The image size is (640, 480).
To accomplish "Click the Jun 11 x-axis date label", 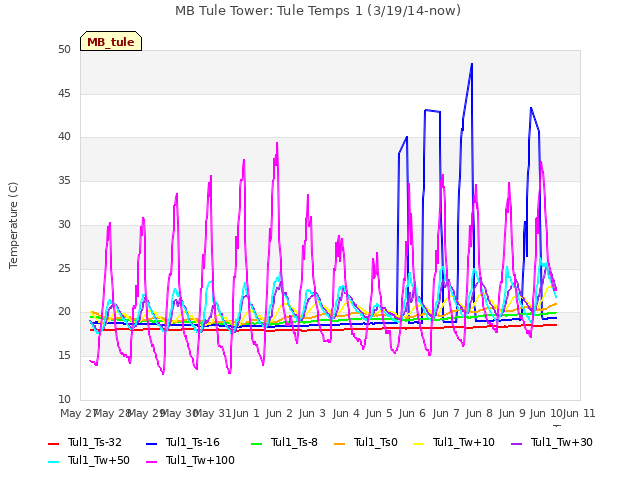I will pos(579,413).
